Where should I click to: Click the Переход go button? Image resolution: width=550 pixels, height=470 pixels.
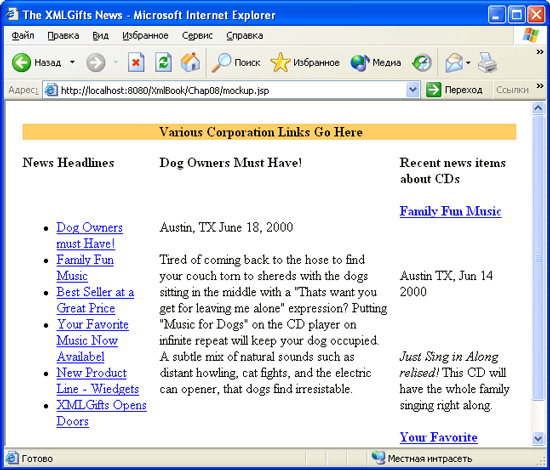[x=455, y=90]
